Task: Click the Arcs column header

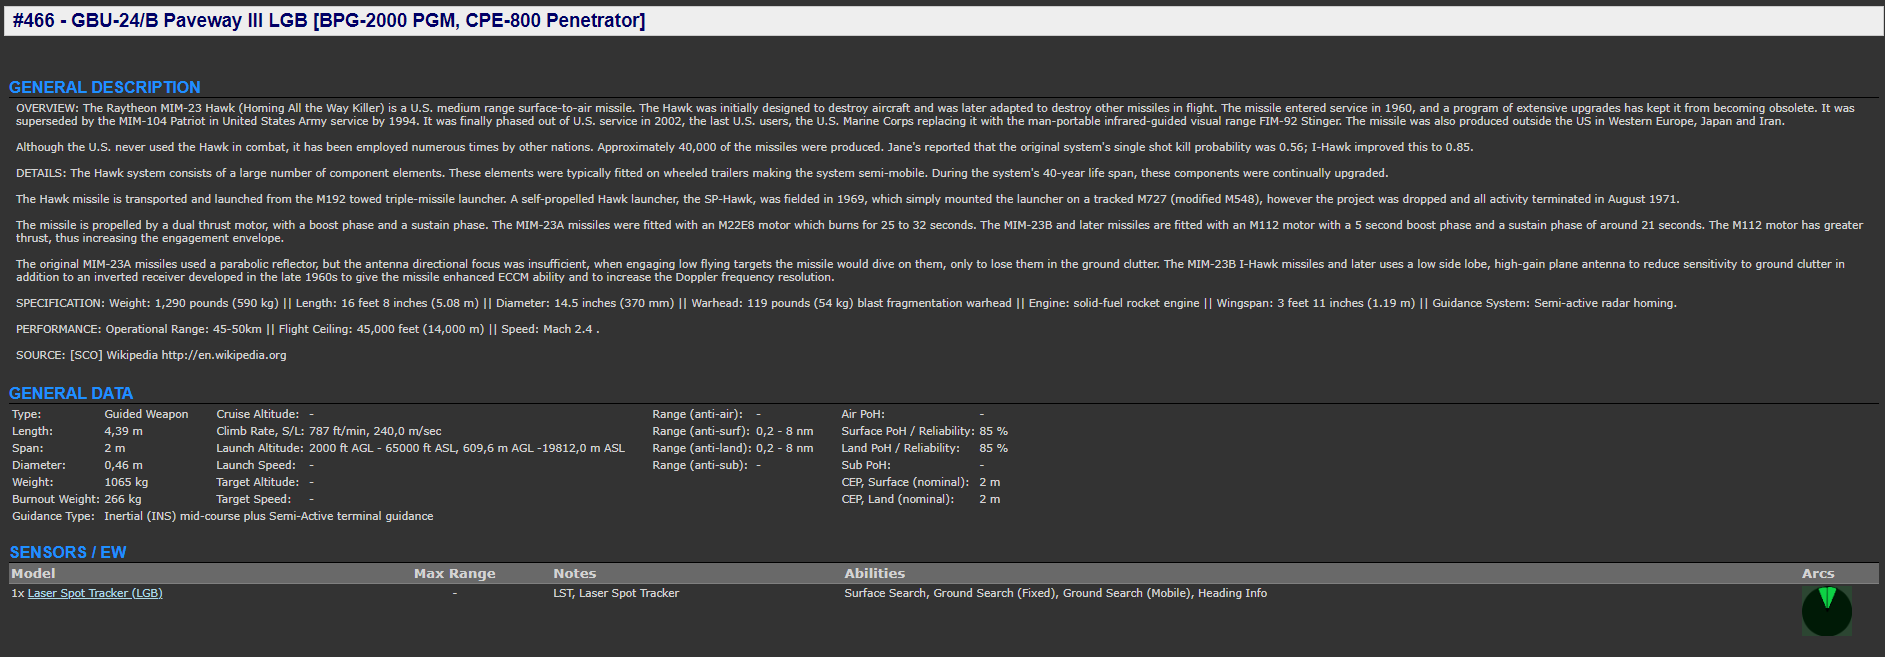Action: coord(1818,573)
